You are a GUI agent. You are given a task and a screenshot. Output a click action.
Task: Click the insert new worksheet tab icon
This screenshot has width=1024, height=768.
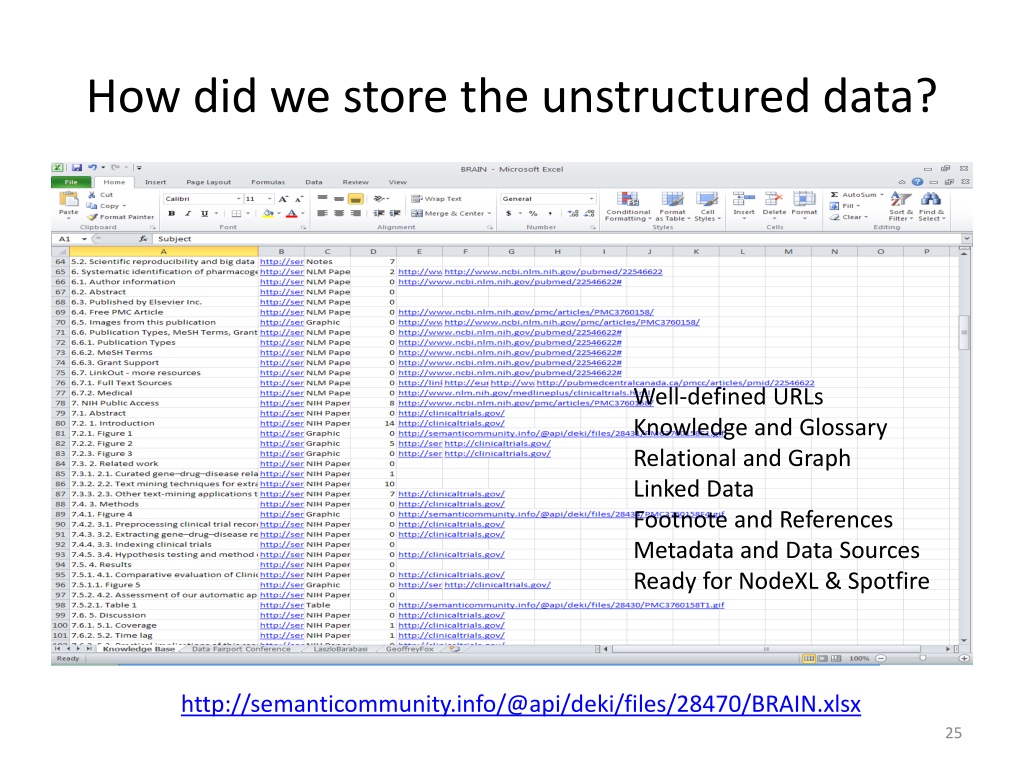pos(455,648)
